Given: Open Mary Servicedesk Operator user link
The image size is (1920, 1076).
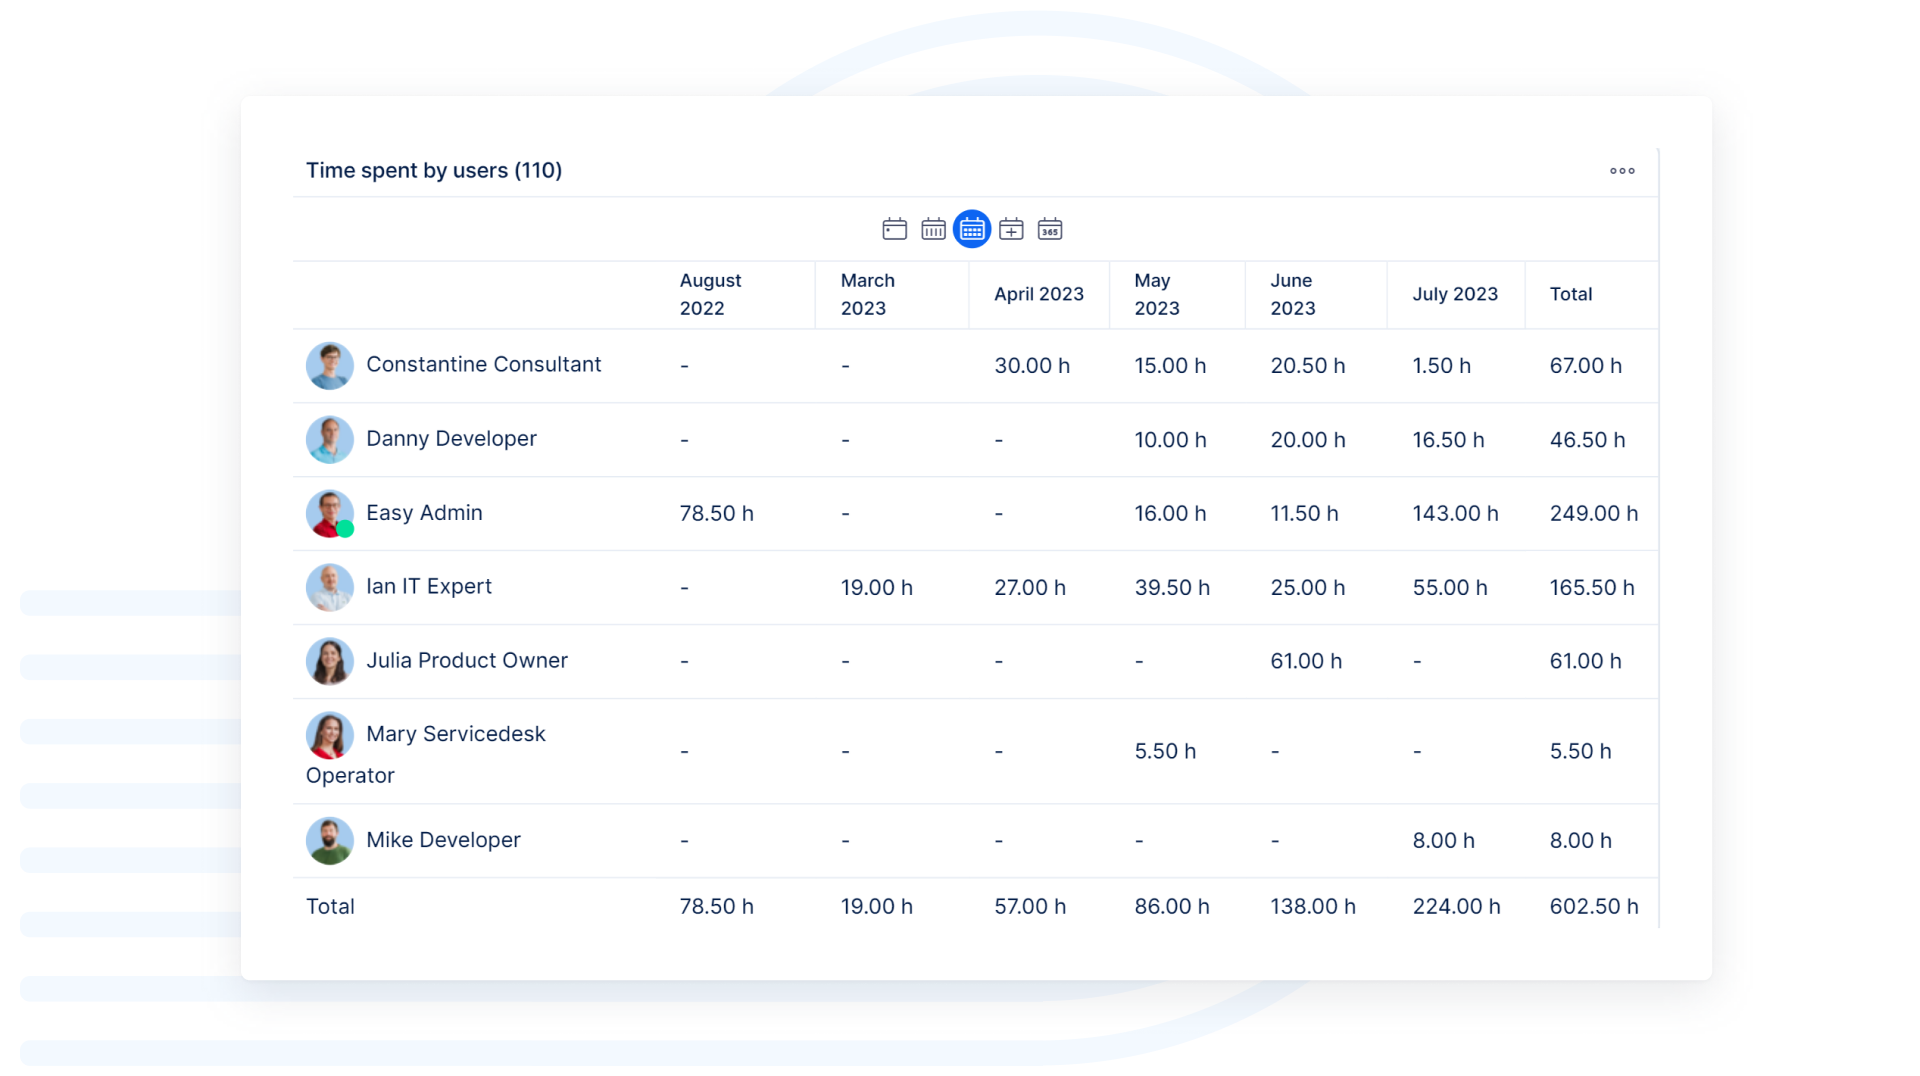Looking at the screenshot, I should click(455, 734).
